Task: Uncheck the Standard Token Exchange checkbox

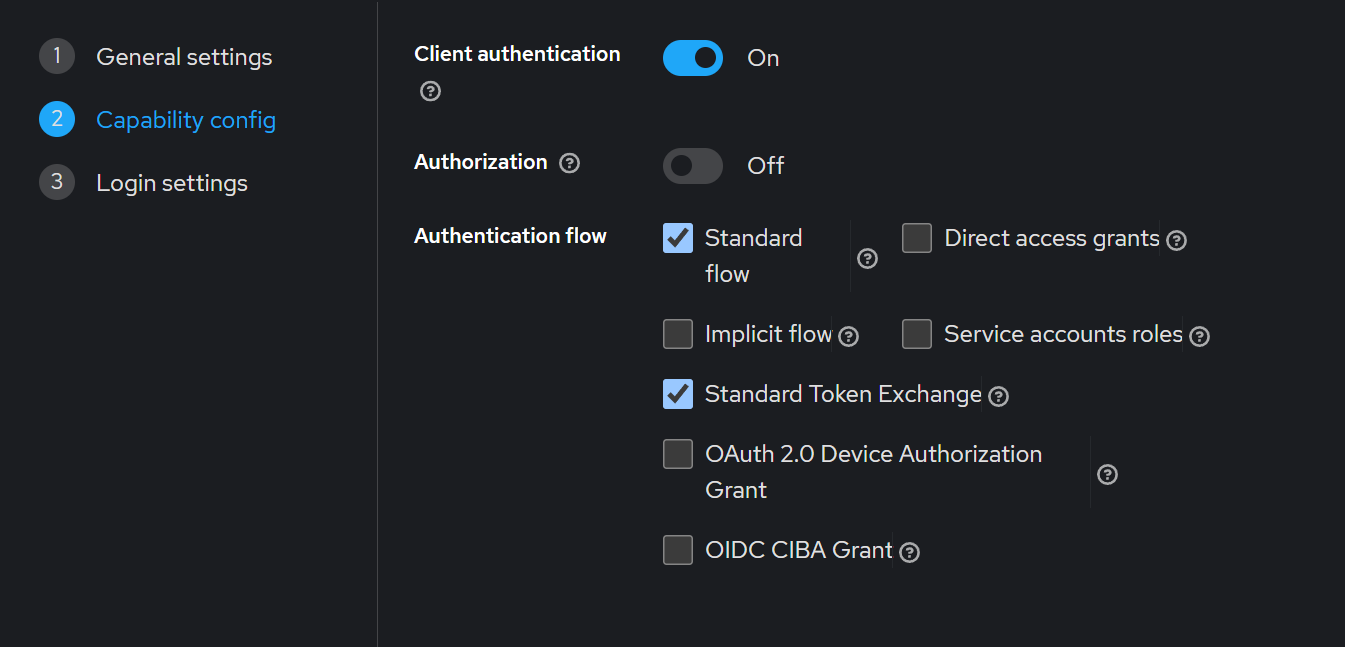Action: pyautogui.click(x=678, y=394)
